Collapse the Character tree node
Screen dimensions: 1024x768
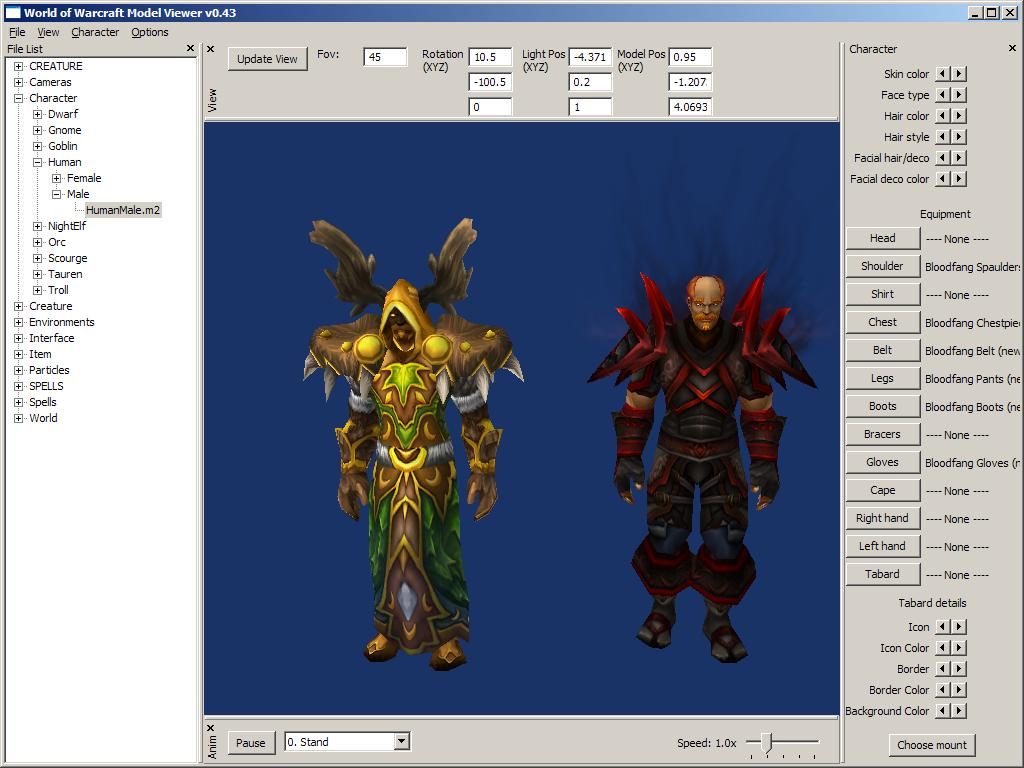[18, 98]
